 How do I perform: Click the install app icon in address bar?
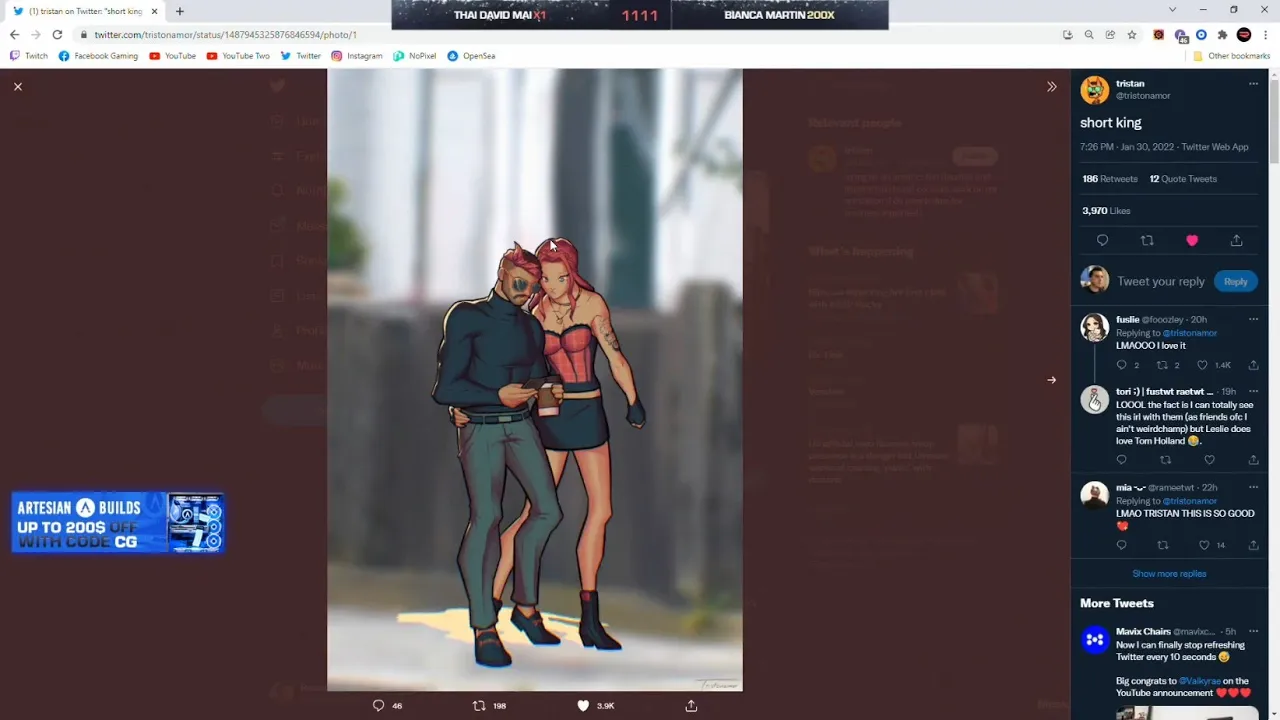[x=1068, y=35]
